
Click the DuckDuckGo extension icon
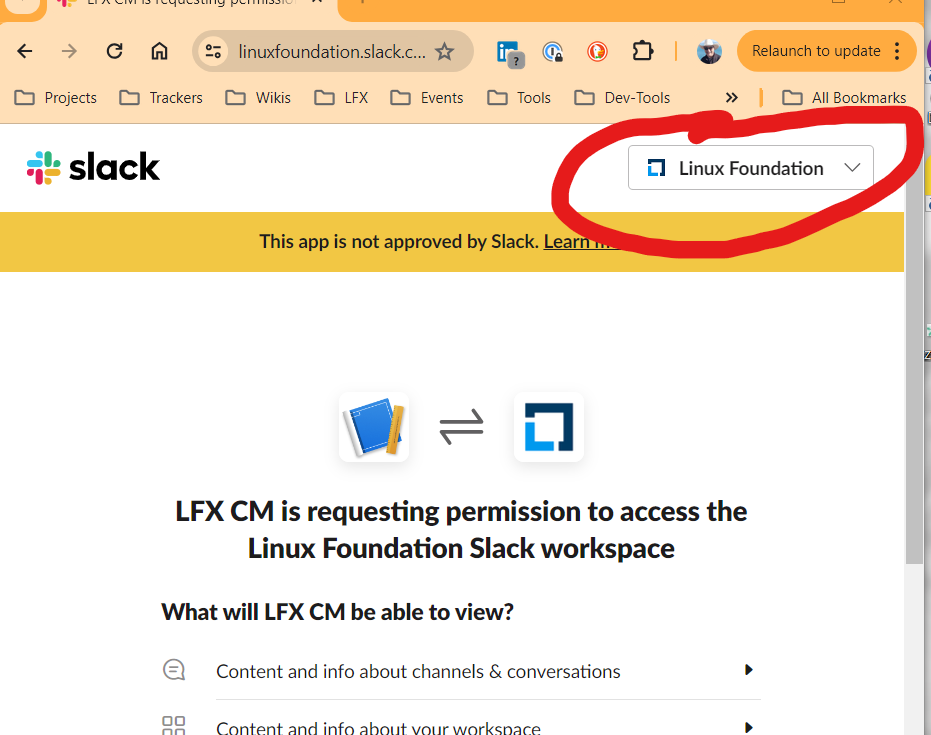tap(598, 51)
